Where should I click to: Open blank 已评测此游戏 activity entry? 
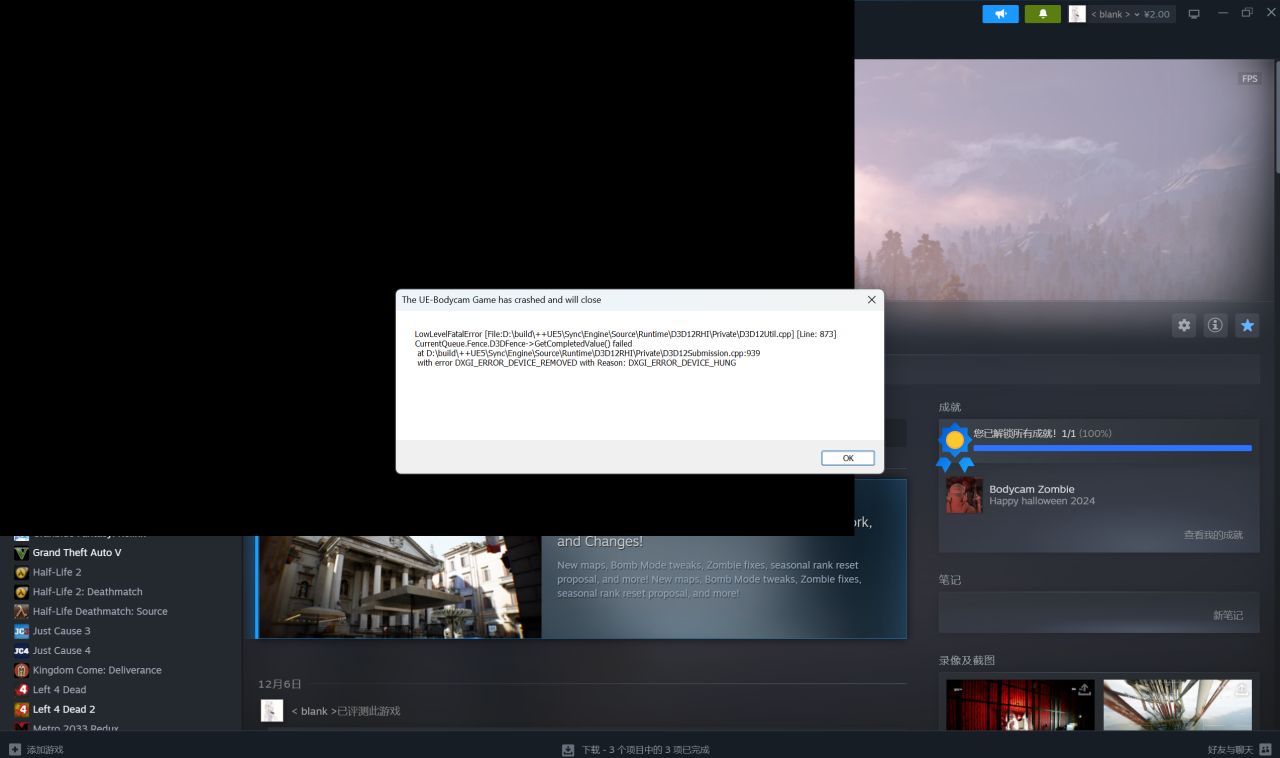click(346, 711)
